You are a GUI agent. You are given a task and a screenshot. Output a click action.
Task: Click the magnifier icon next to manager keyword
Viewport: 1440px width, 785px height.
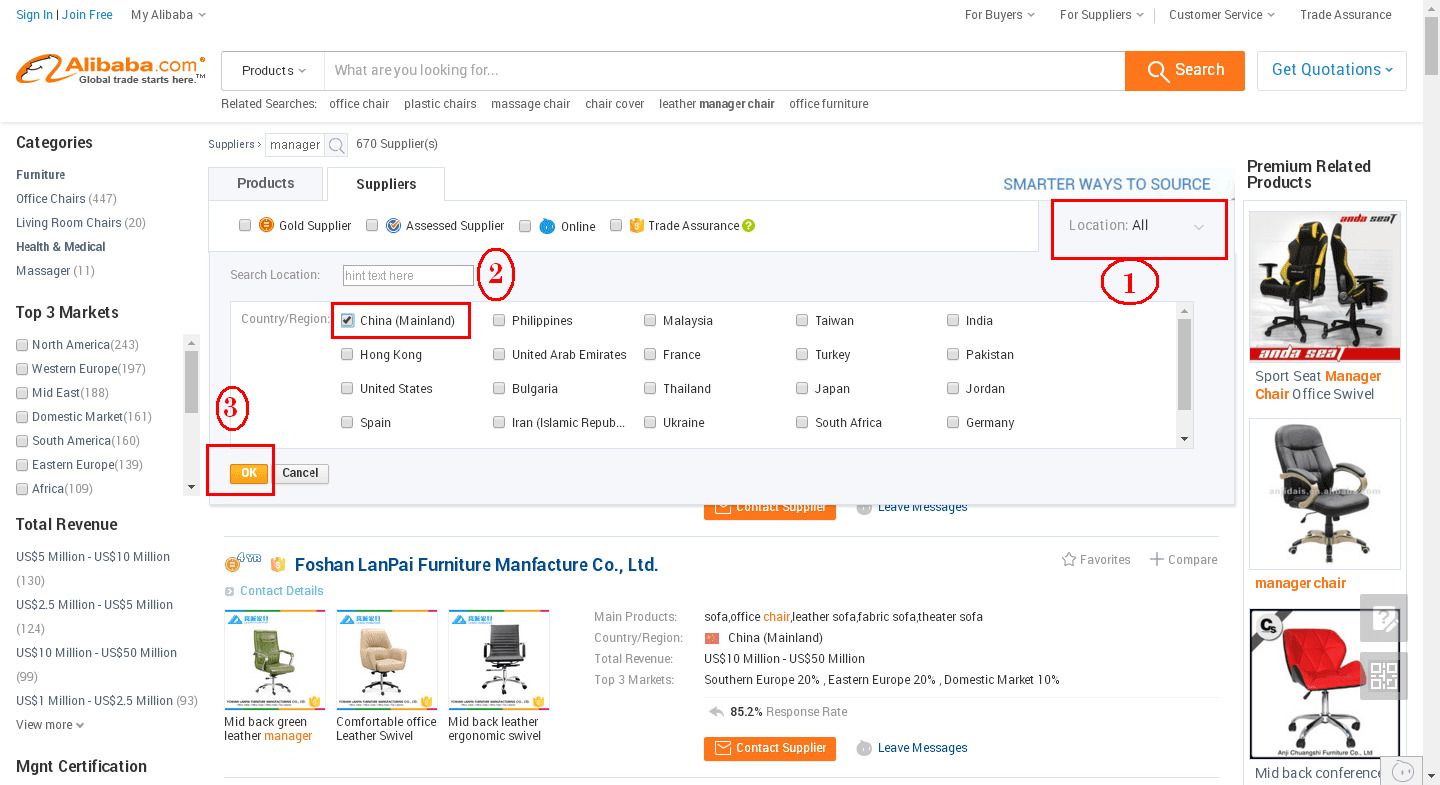click(337, 145)
